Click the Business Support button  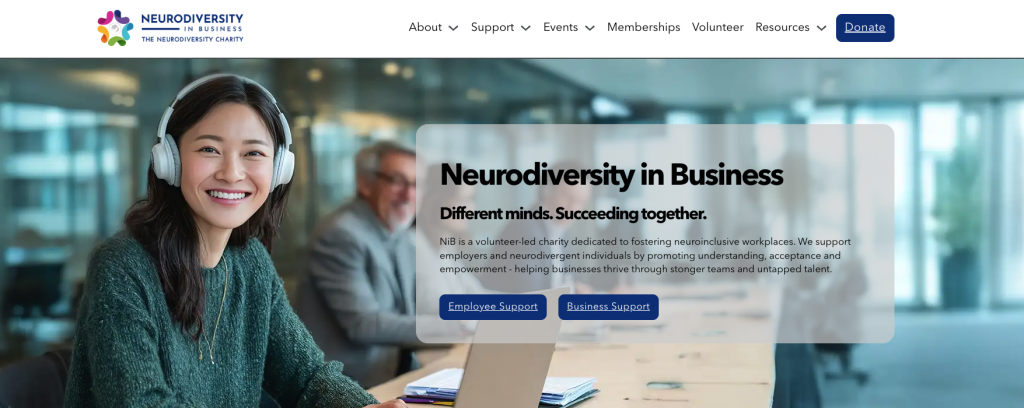pyautogui.click(x=608, y=307)
